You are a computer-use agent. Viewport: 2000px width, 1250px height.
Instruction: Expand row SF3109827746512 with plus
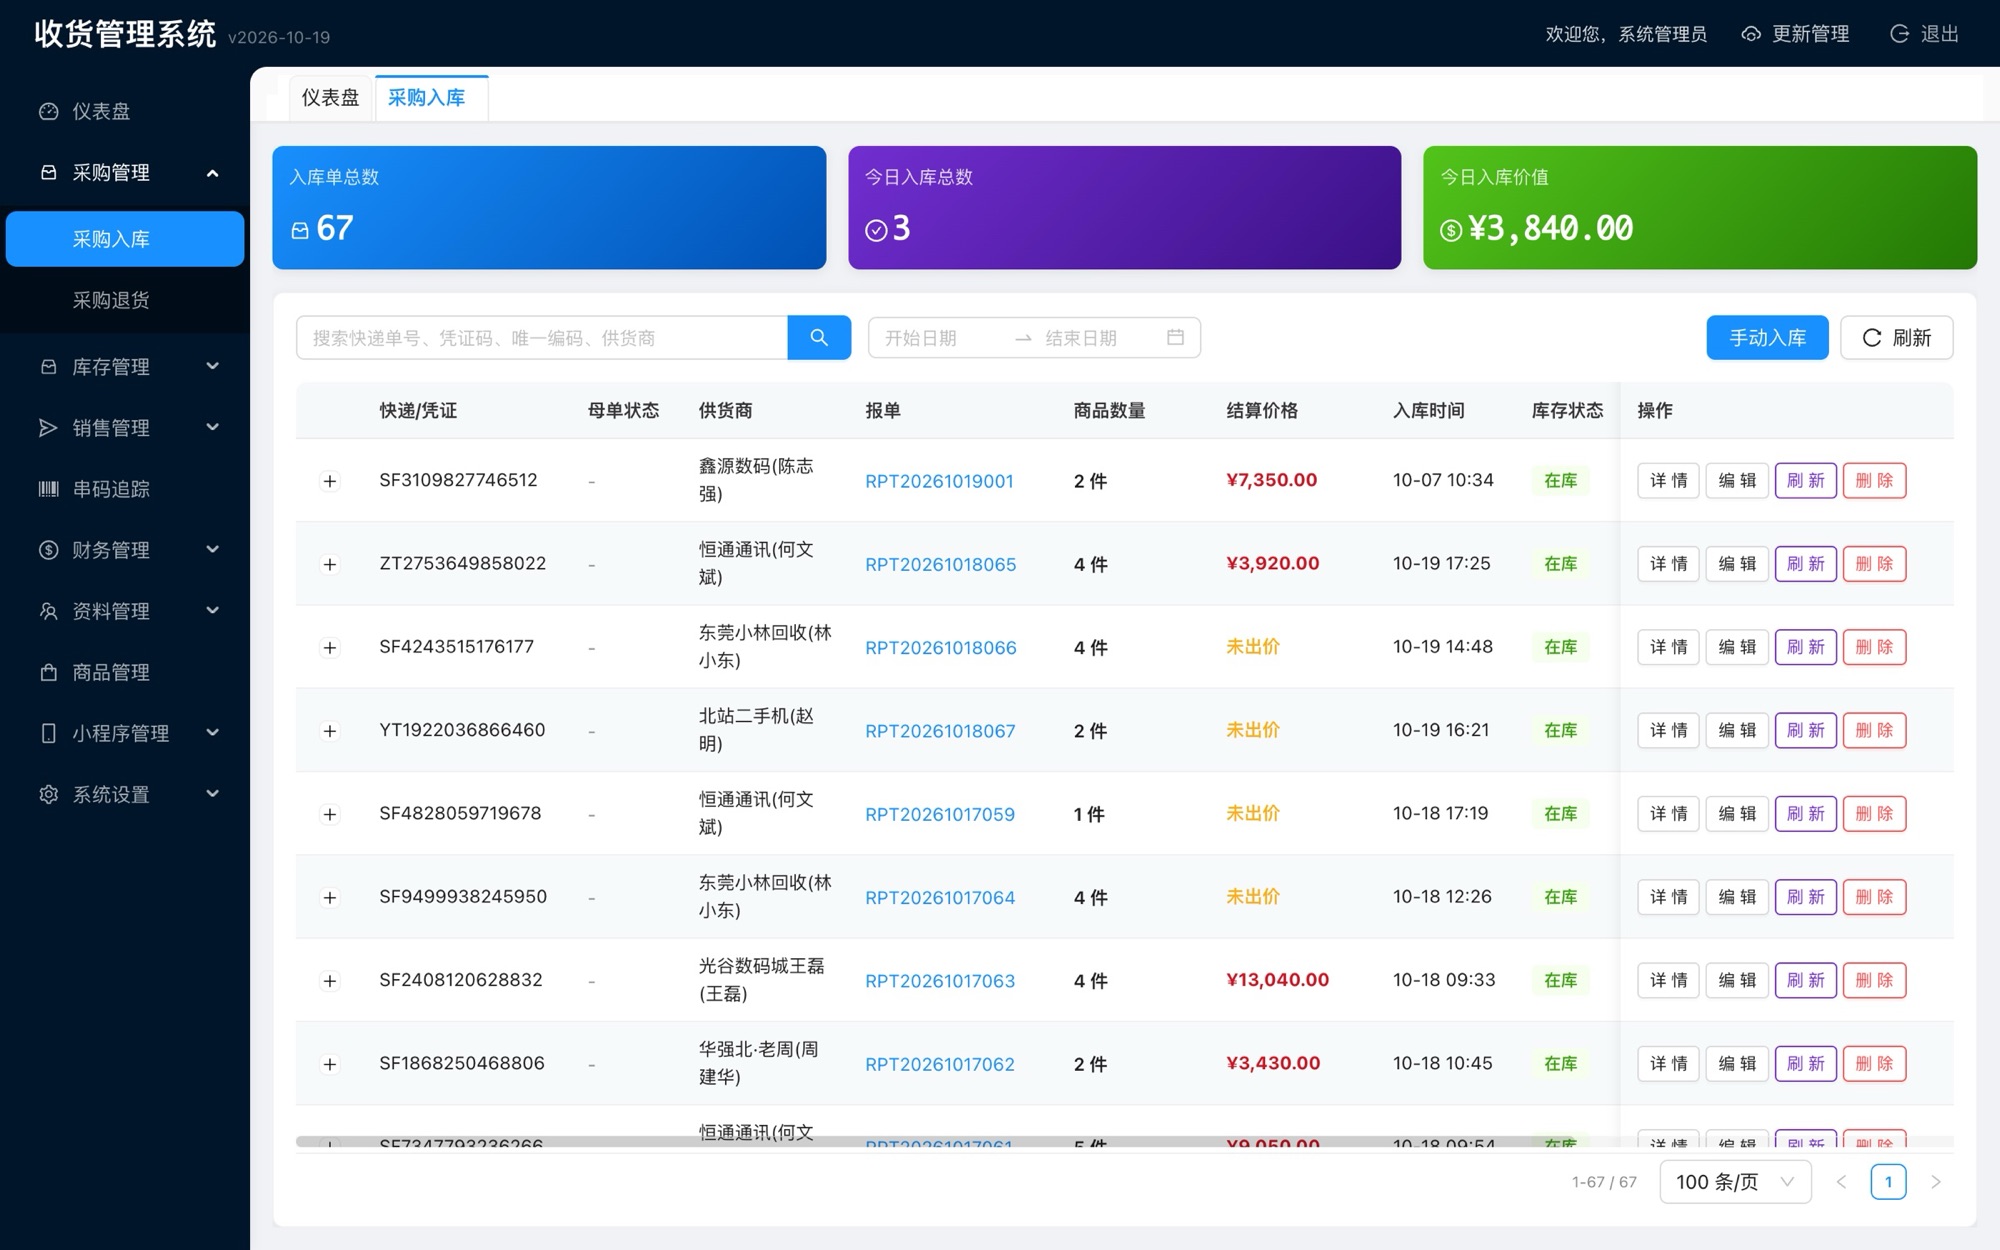(x=329, y=481)
